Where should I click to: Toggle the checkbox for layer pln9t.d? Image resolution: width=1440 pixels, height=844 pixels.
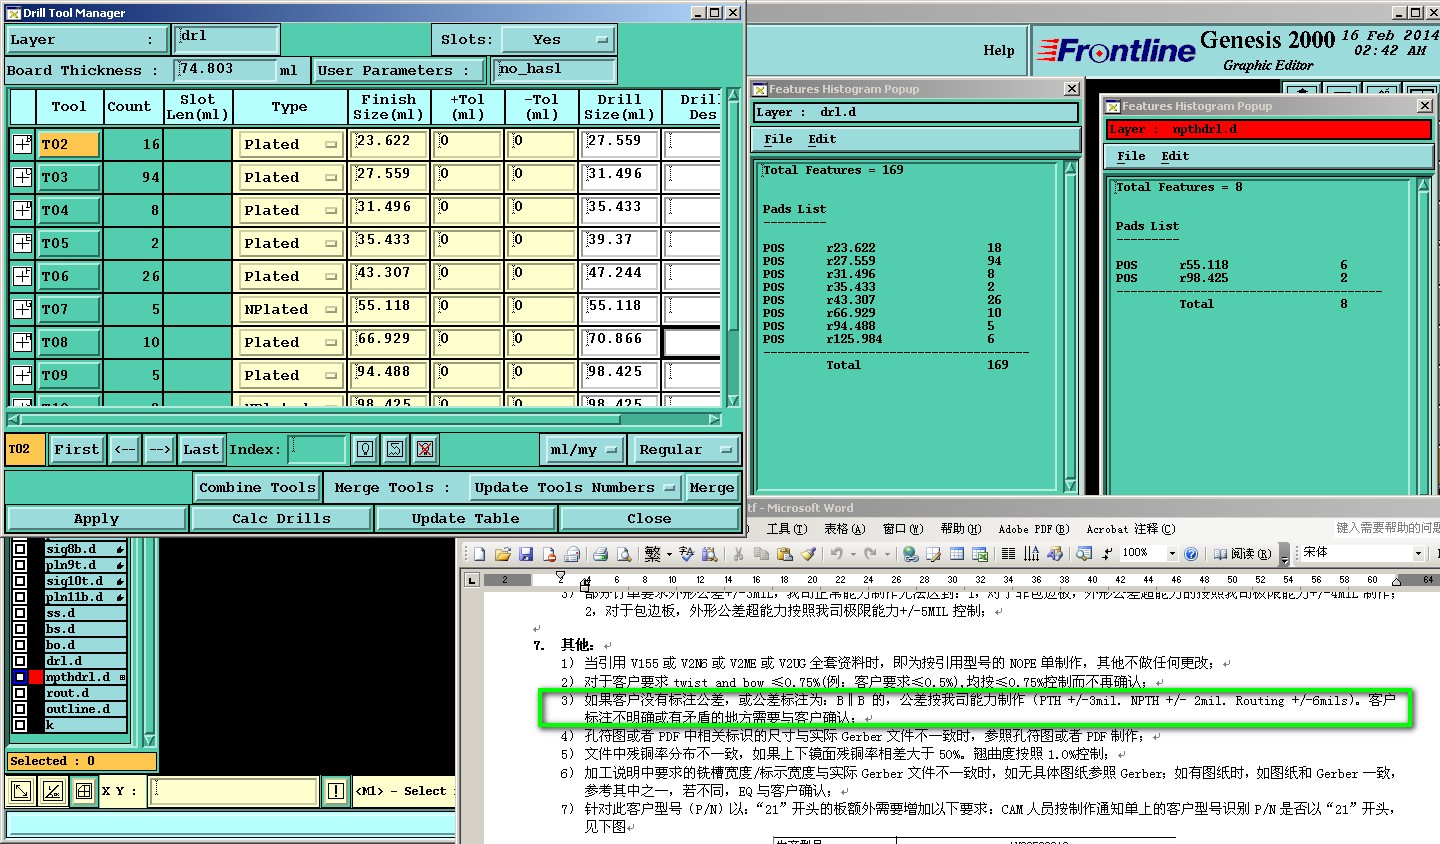(20, 565)
